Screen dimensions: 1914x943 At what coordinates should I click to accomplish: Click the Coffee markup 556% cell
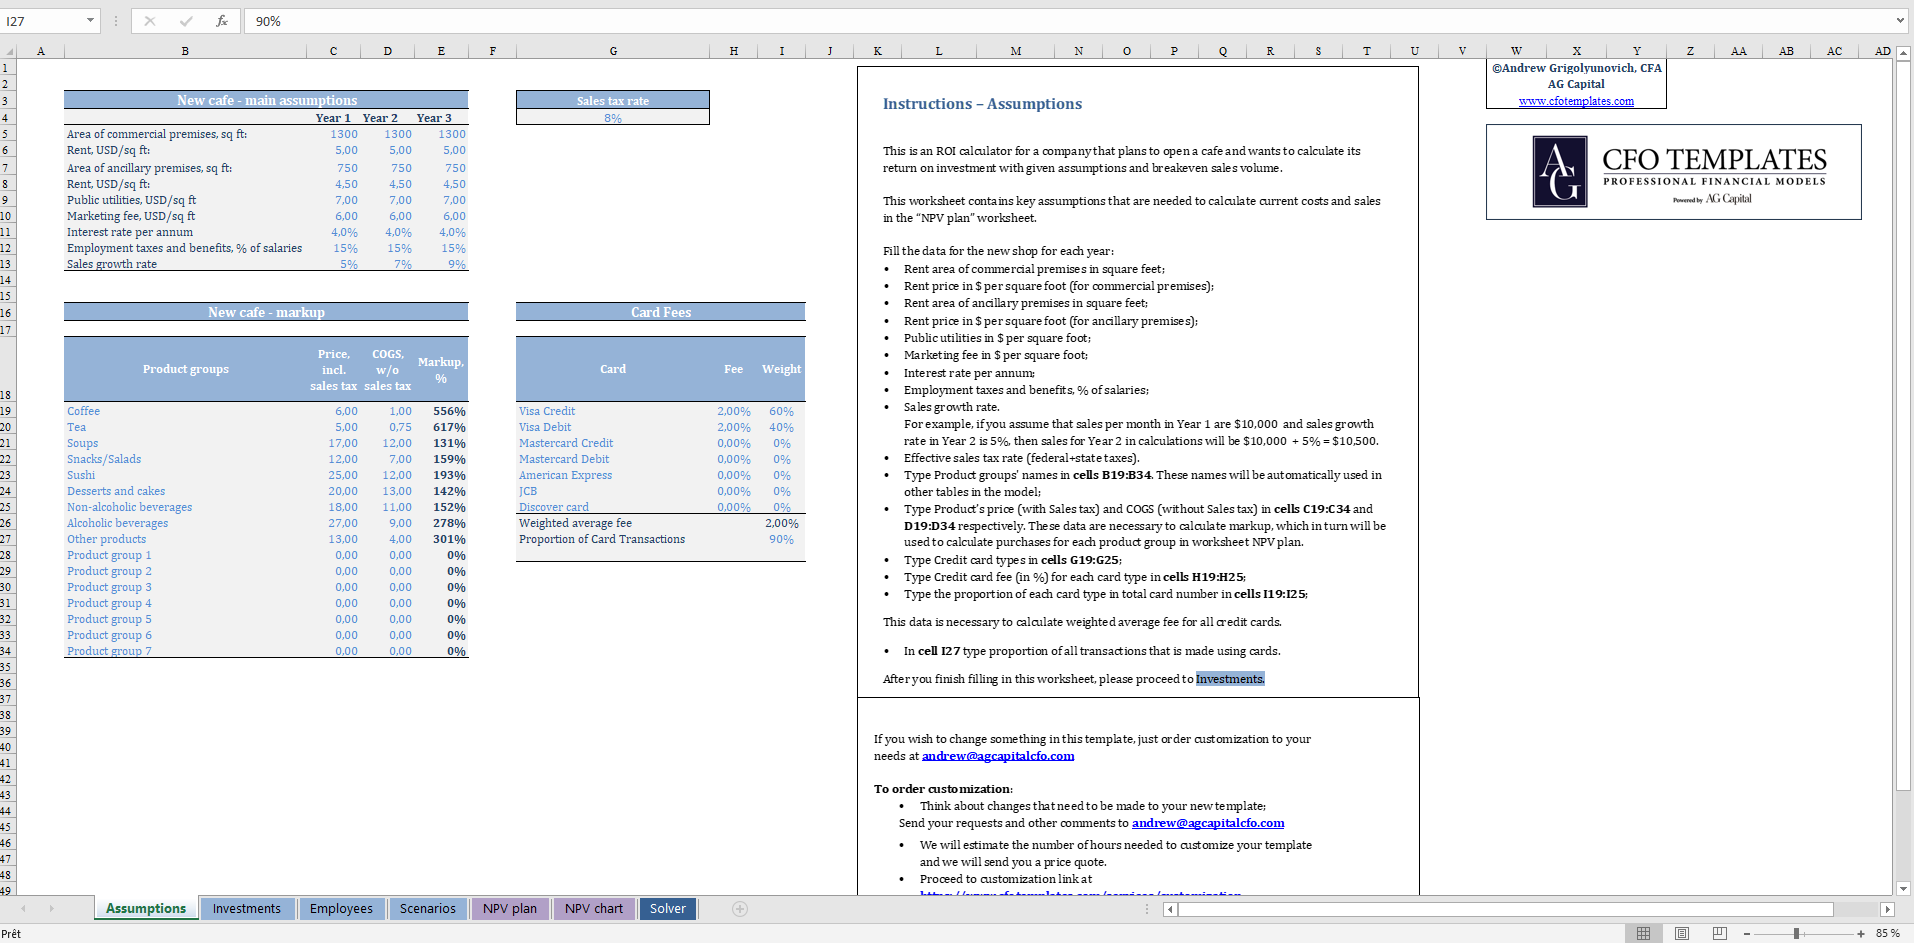[x=441, y=411]
